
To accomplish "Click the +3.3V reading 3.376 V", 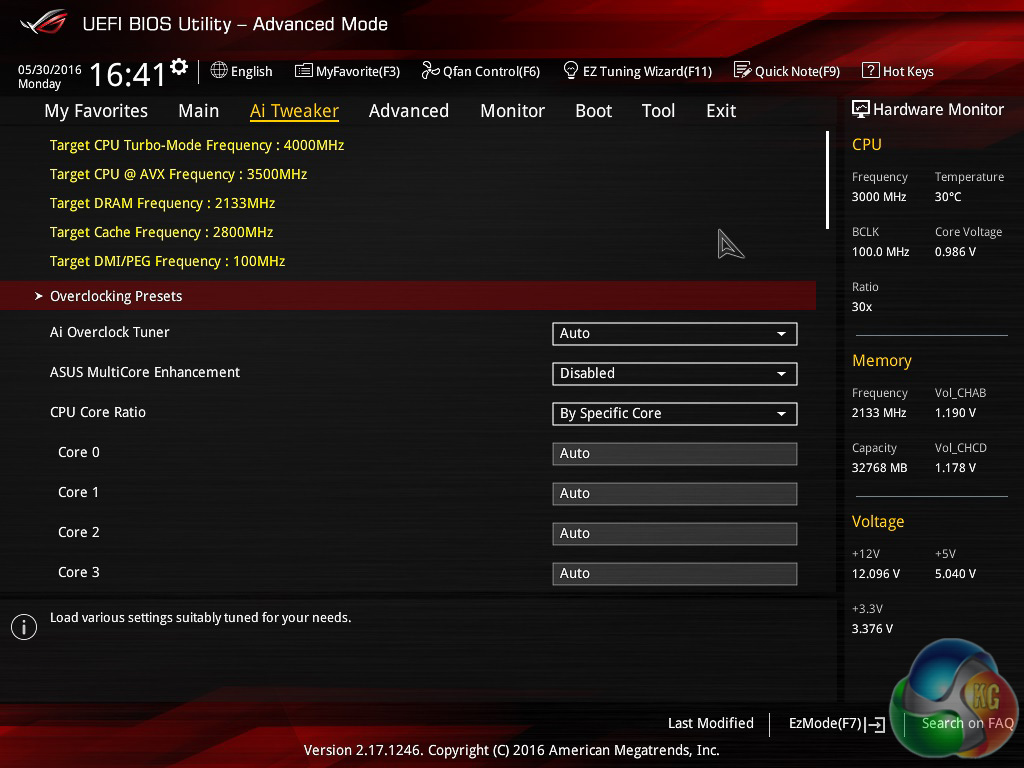I will [872, 628].
